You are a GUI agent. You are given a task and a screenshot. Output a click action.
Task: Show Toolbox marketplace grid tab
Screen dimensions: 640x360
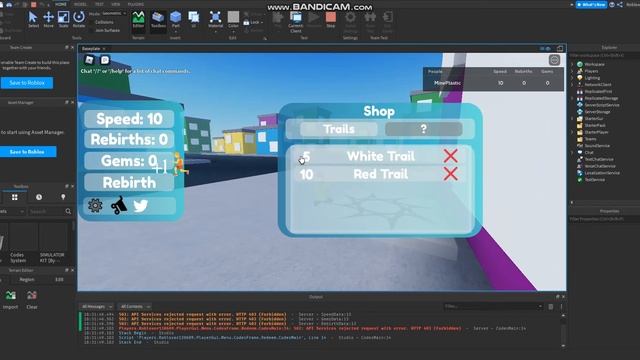[x=15, y=197]
